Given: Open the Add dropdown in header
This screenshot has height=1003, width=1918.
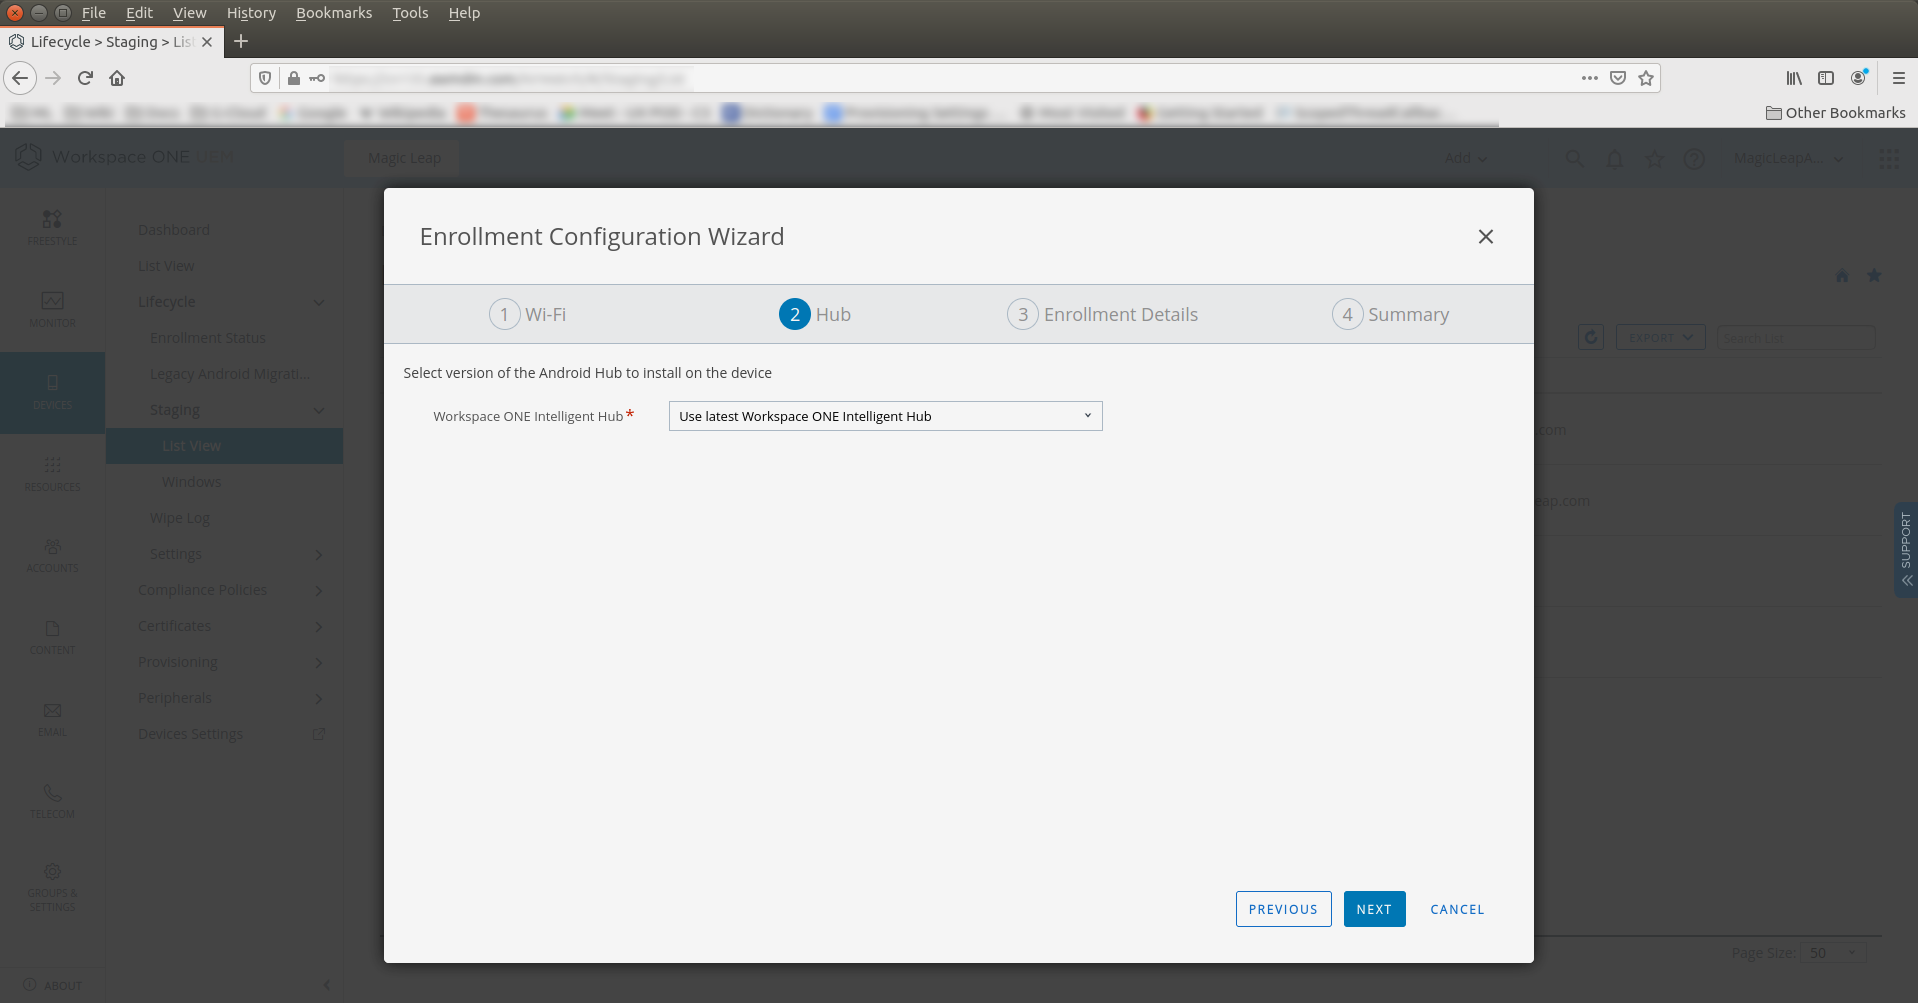Looking at the screenshot, I should point(1466,158).
